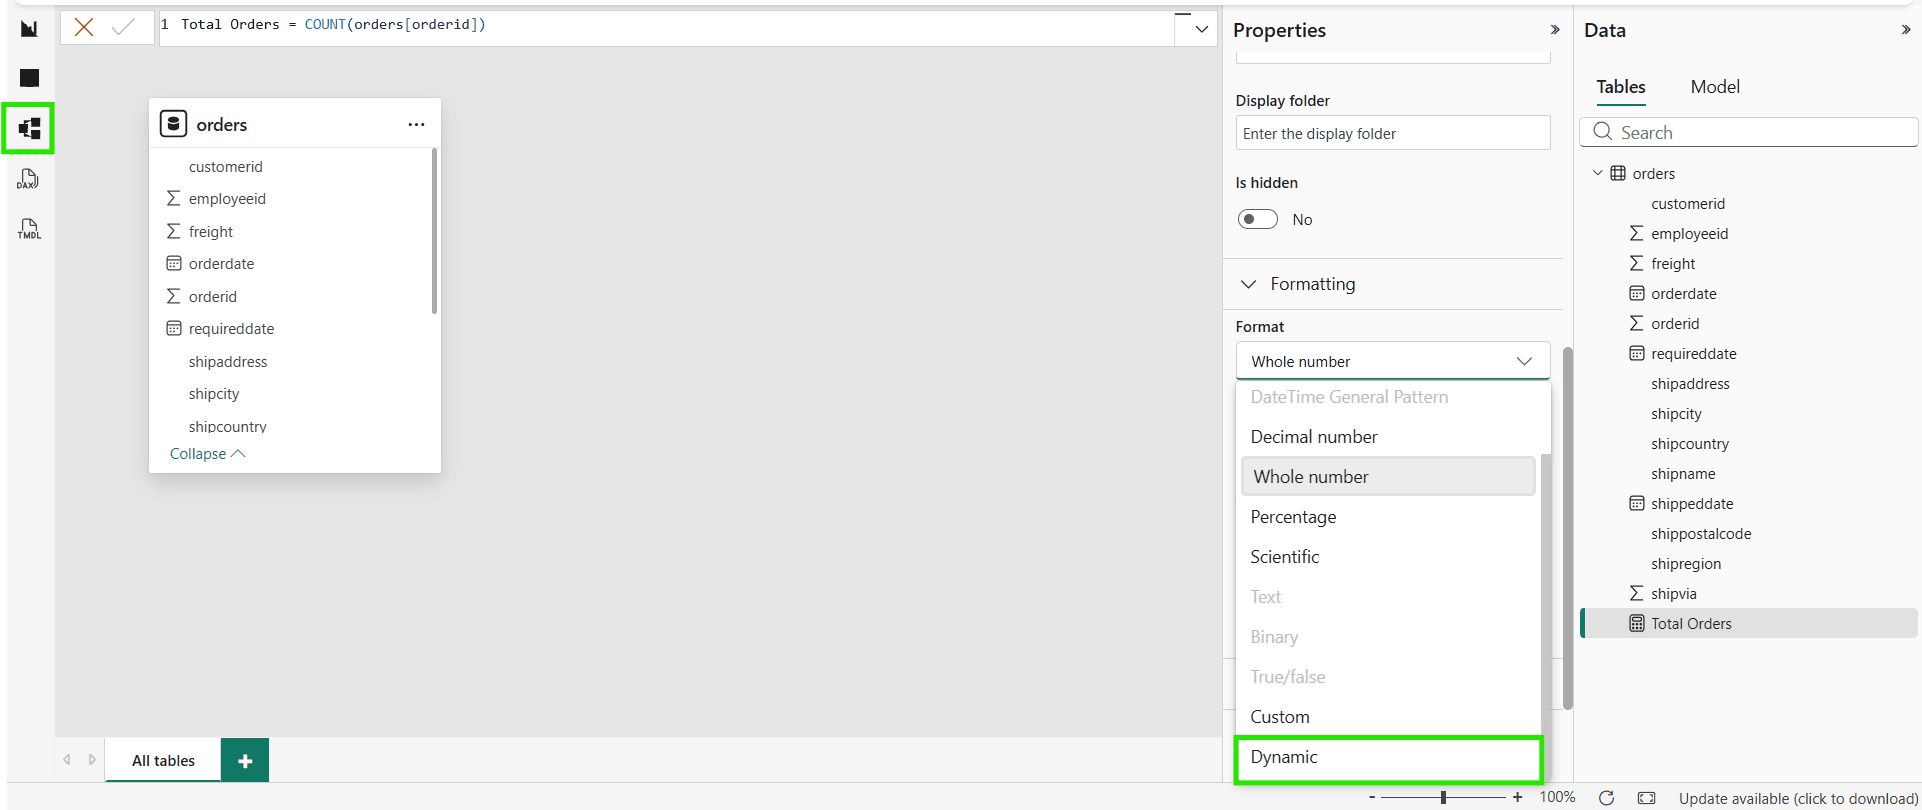This screenshot has height=810, width=1922.
Task: Select shippostalcode in Data pane
Action: 1701,534
